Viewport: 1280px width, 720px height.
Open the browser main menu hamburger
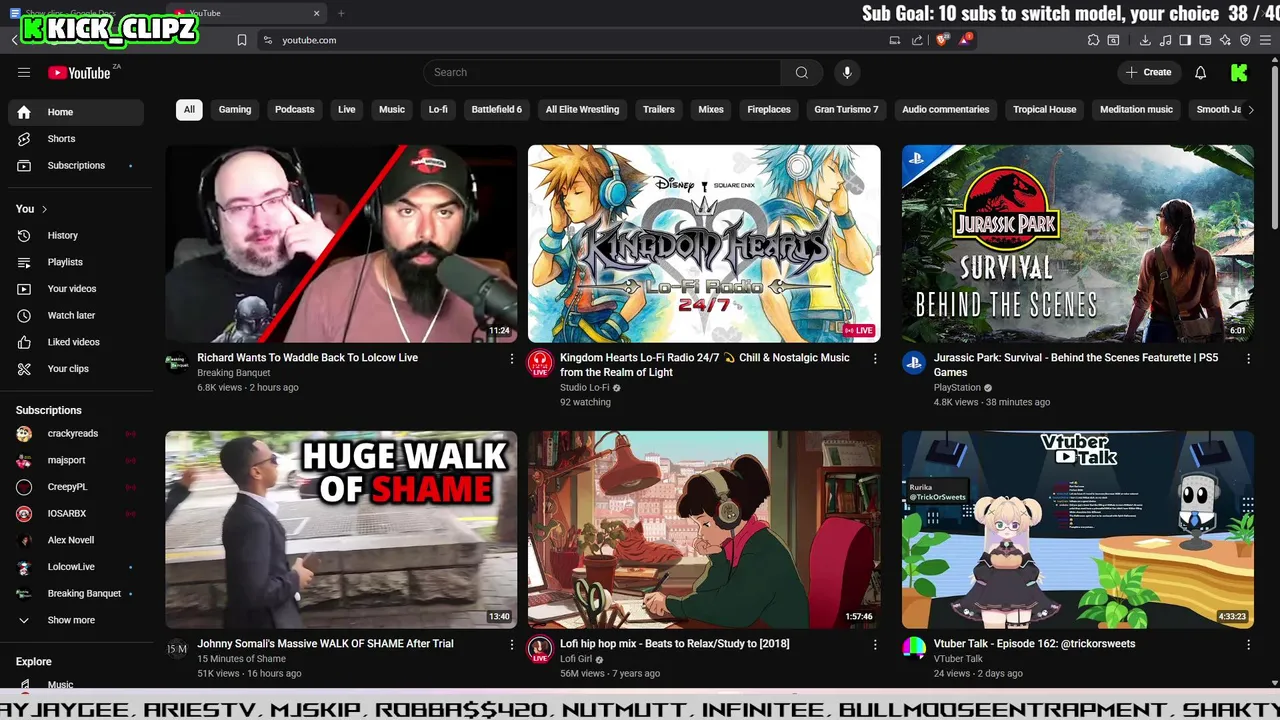click(x=1266, y=40)
